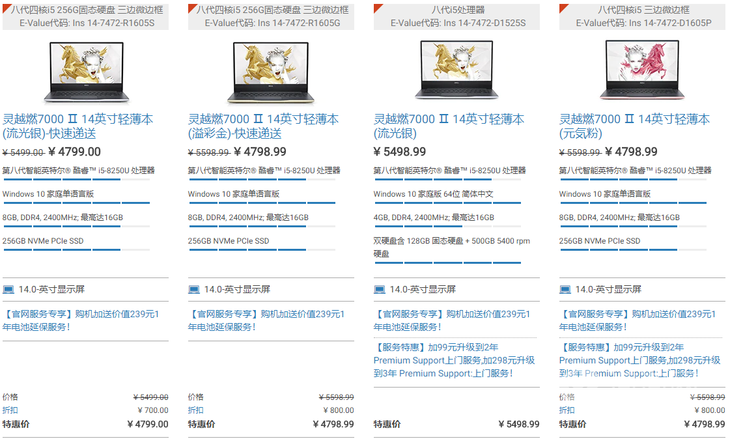Click 4GB, DDR4, 2400MHz memory spec text
730x439 pixels.
[433, 217]
